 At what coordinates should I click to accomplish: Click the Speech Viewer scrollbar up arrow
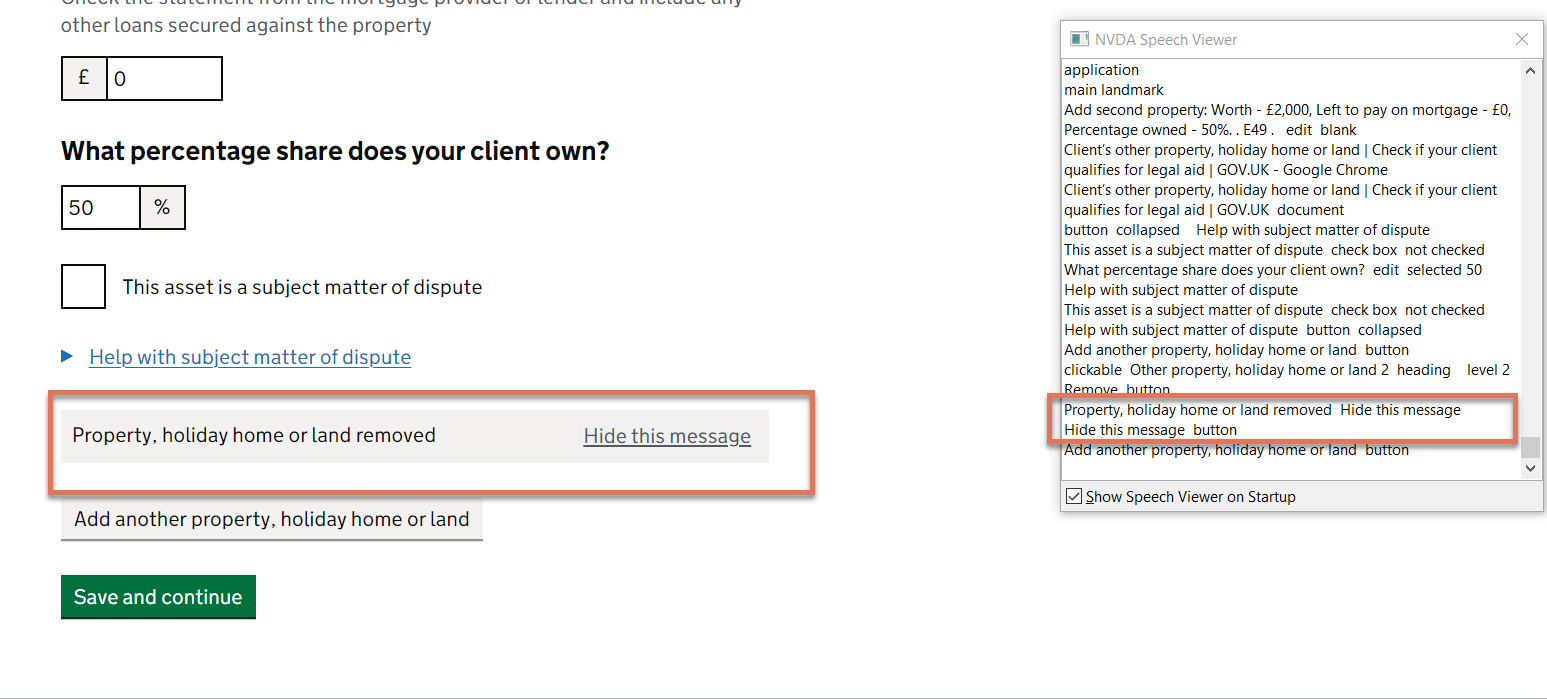(1530, 70)
